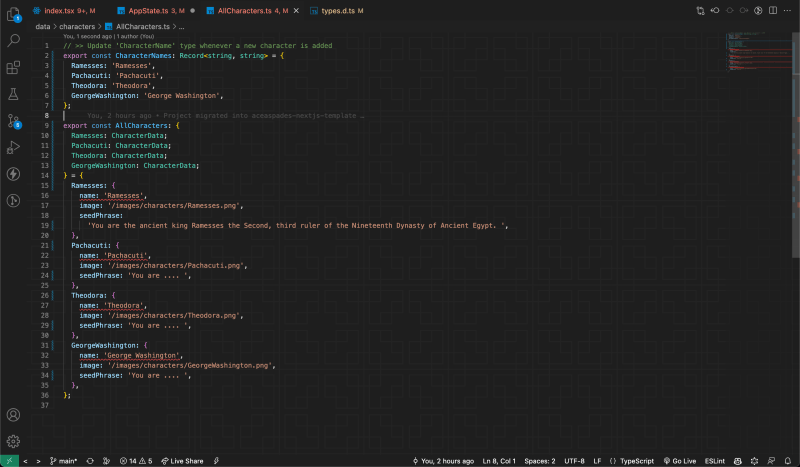Open the Search view in the sidebar

(14, 41)
